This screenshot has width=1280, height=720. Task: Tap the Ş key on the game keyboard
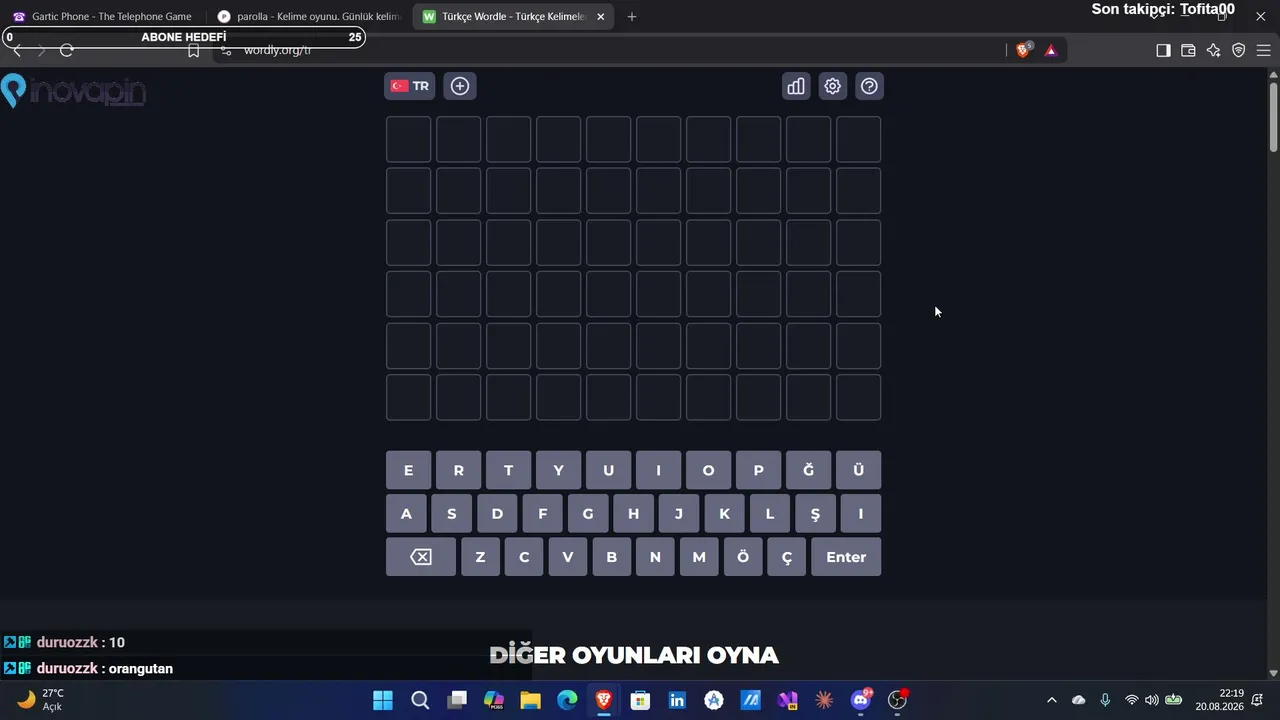(815, 514)
